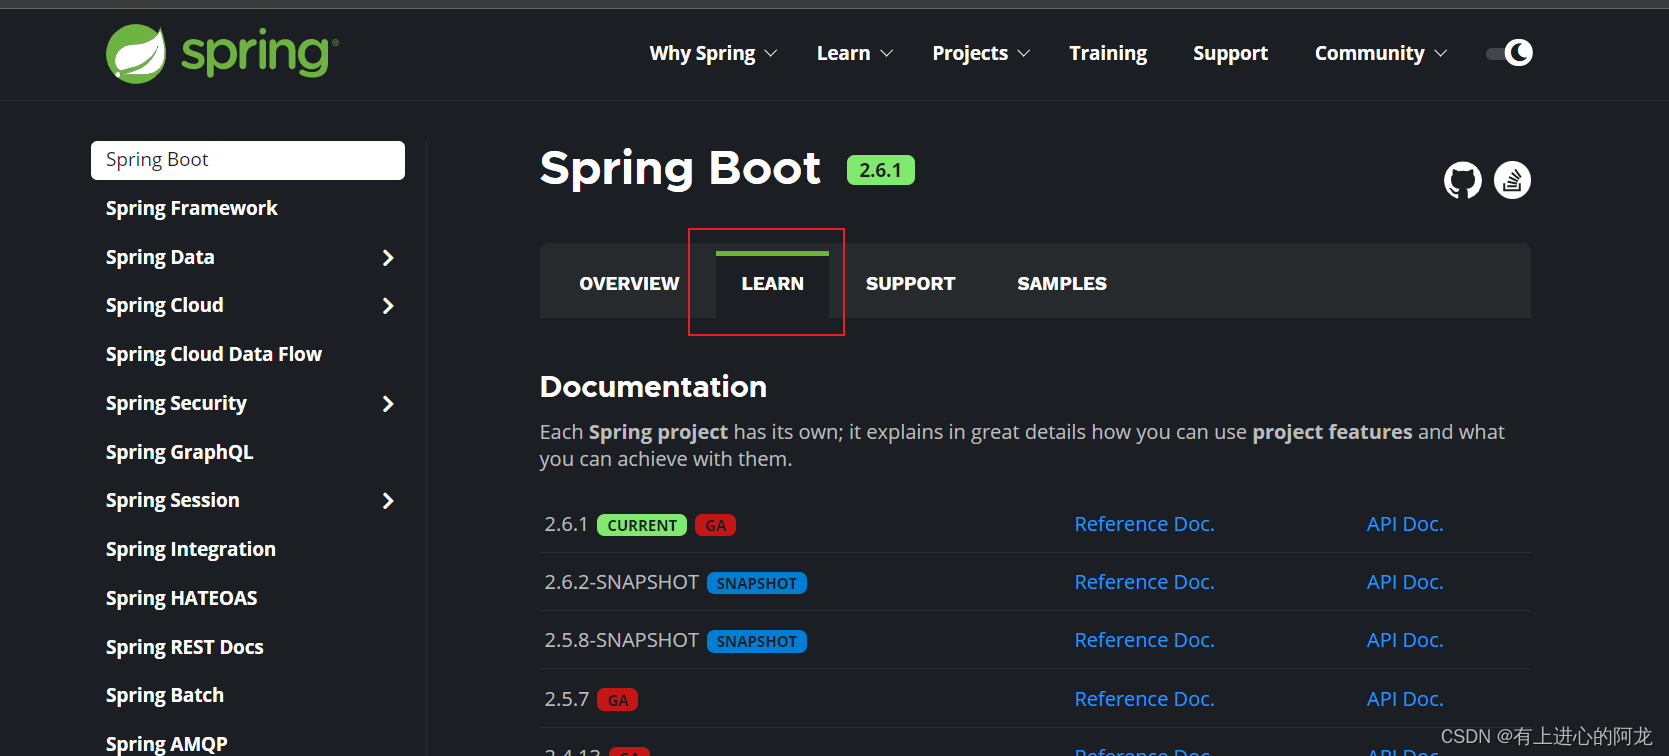Click the Spring Boot page title

point(680,168)
